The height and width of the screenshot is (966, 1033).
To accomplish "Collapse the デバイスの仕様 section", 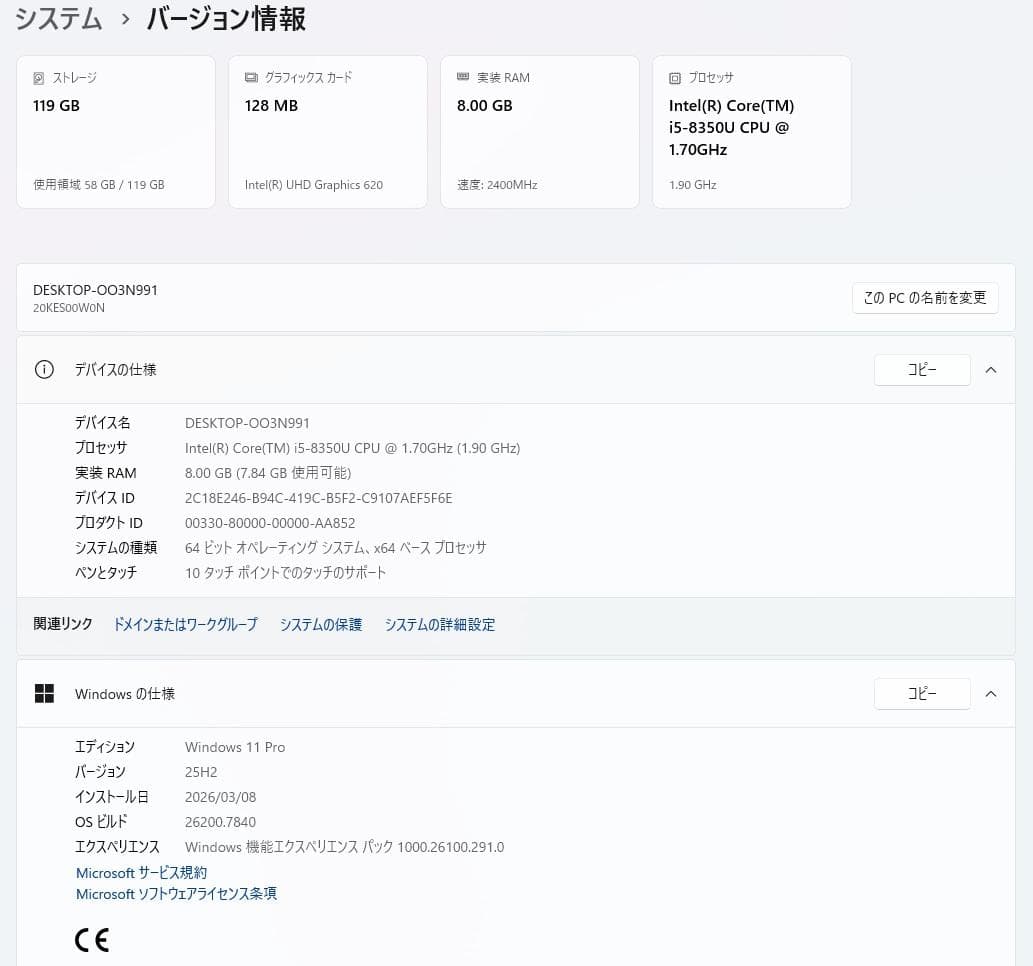I will (991, 370).
